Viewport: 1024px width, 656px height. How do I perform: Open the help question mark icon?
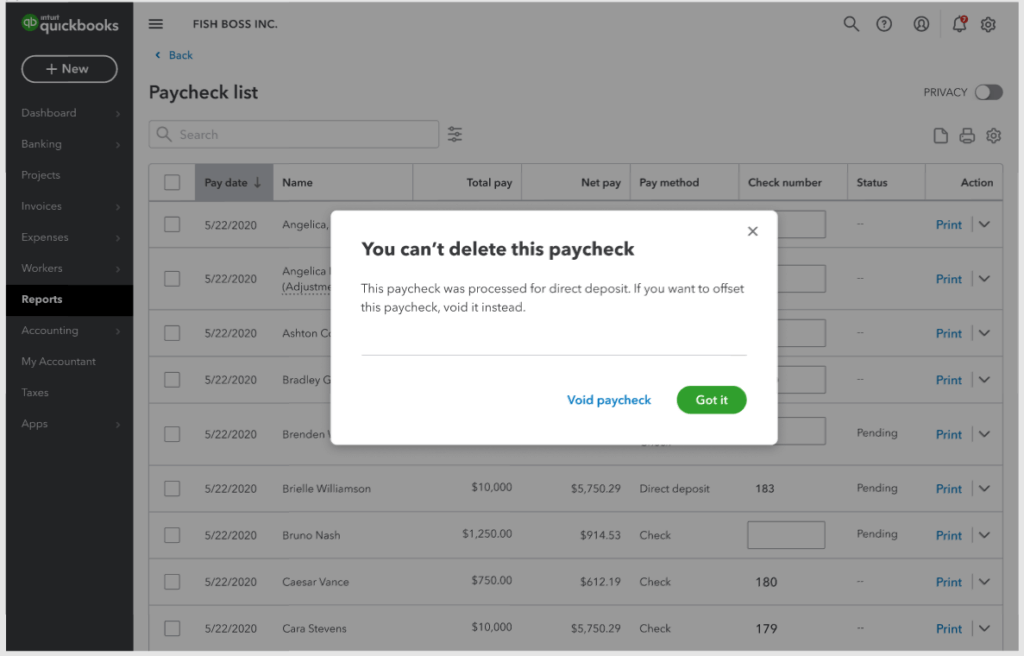click(884, 24)
